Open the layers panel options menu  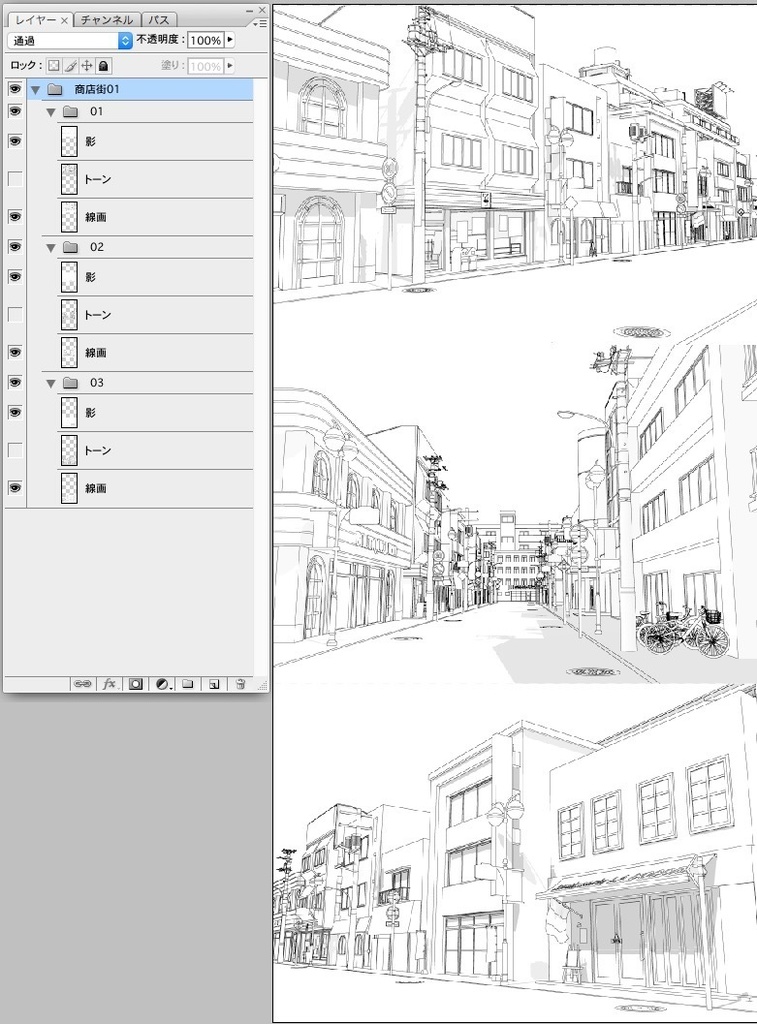click(x=260, y=23)
